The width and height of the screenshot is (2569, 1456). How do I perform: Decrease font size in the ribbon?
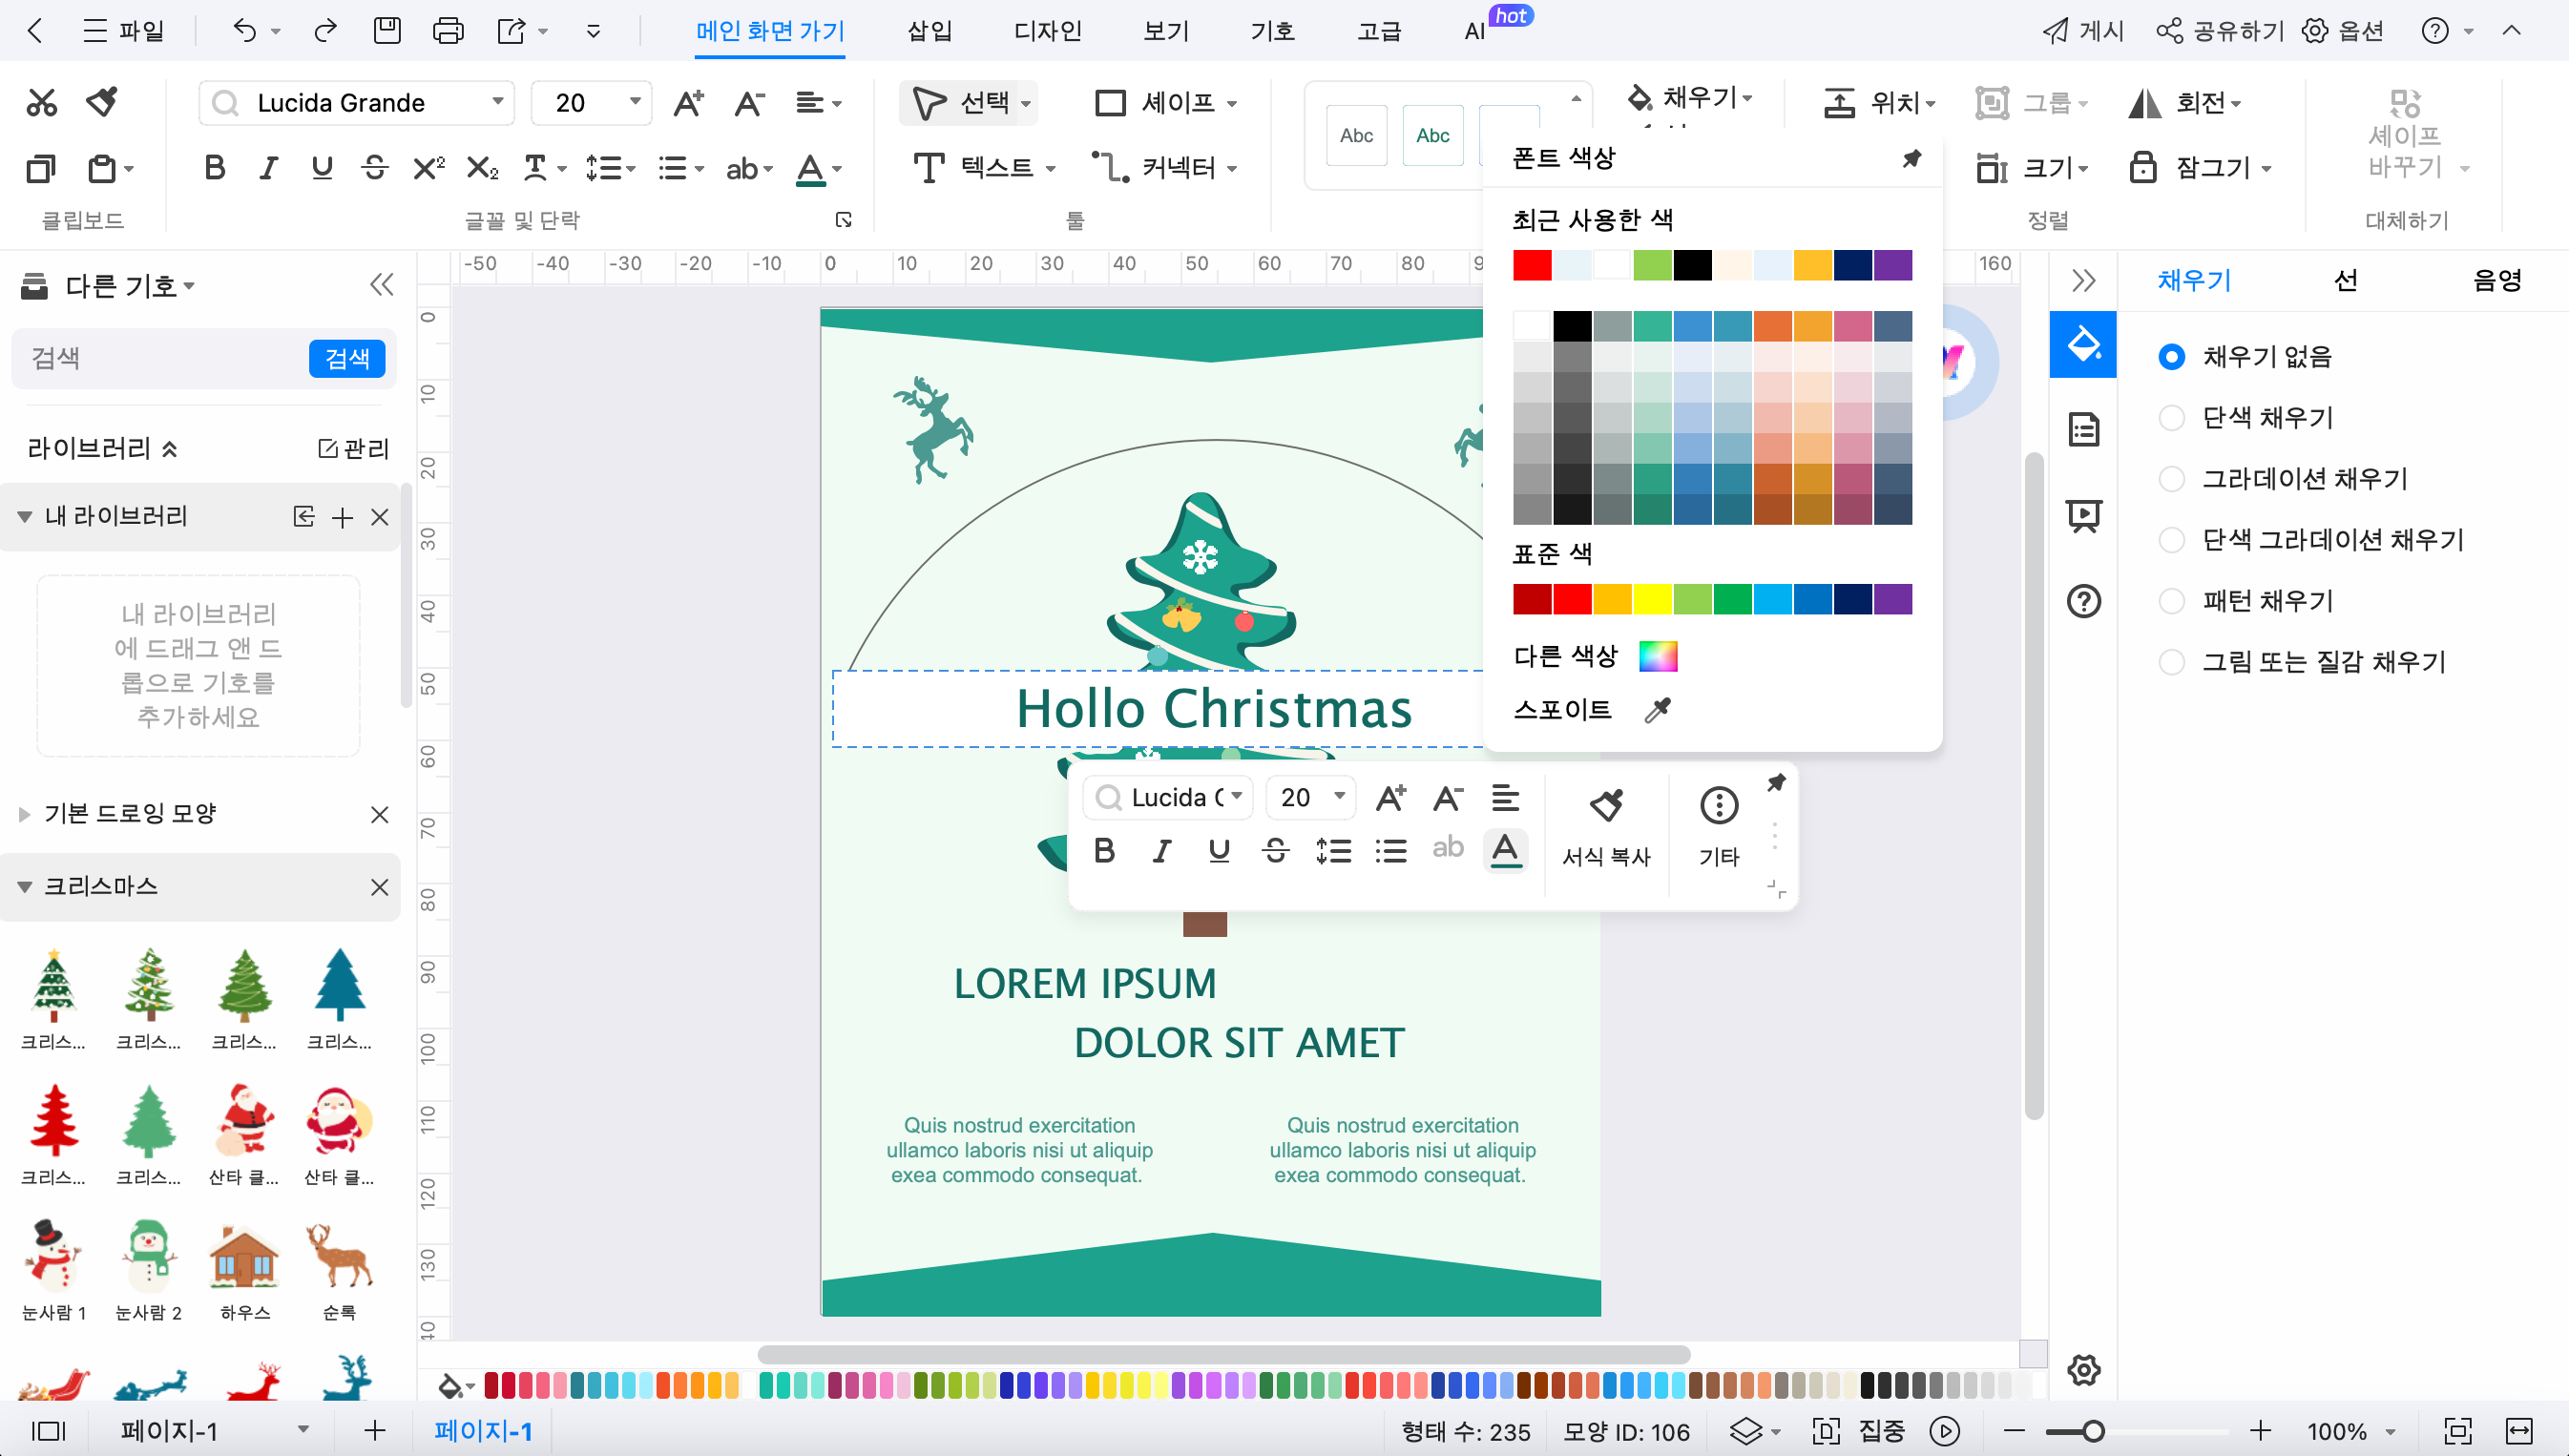tap(749, 103)
